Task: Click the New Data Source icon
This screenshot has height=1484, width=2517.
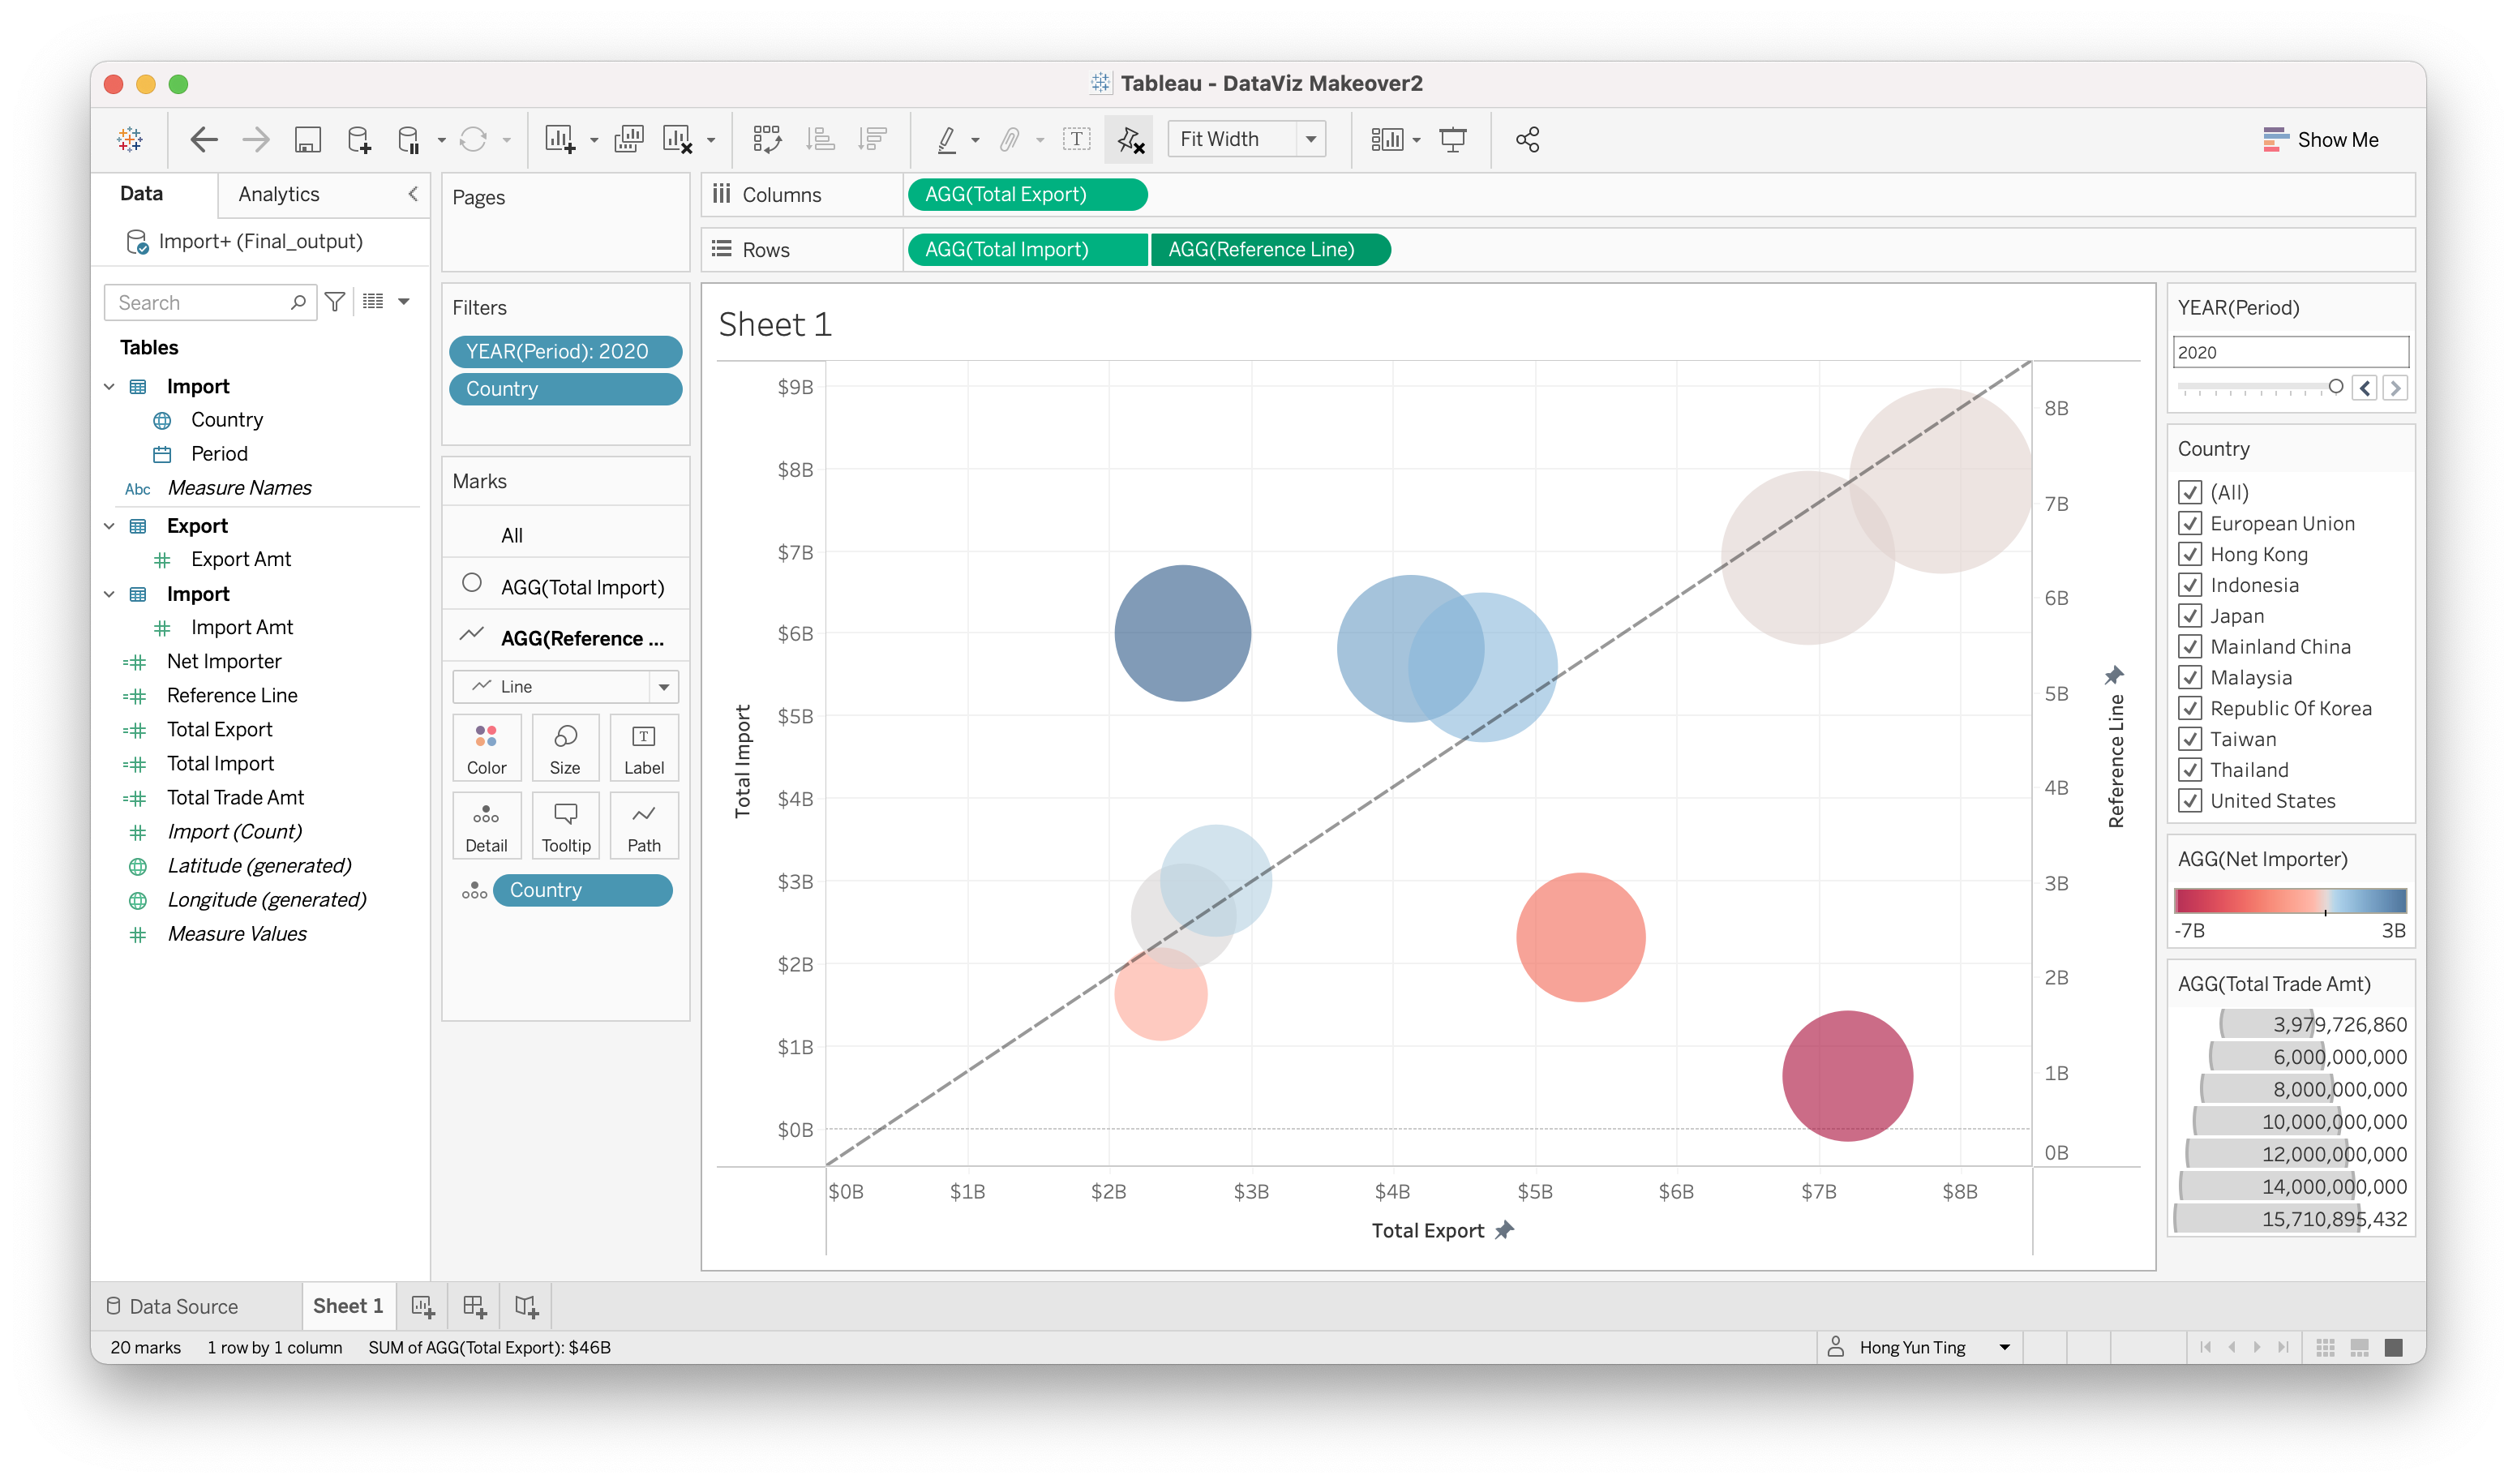Action: (x=358, y=139)
